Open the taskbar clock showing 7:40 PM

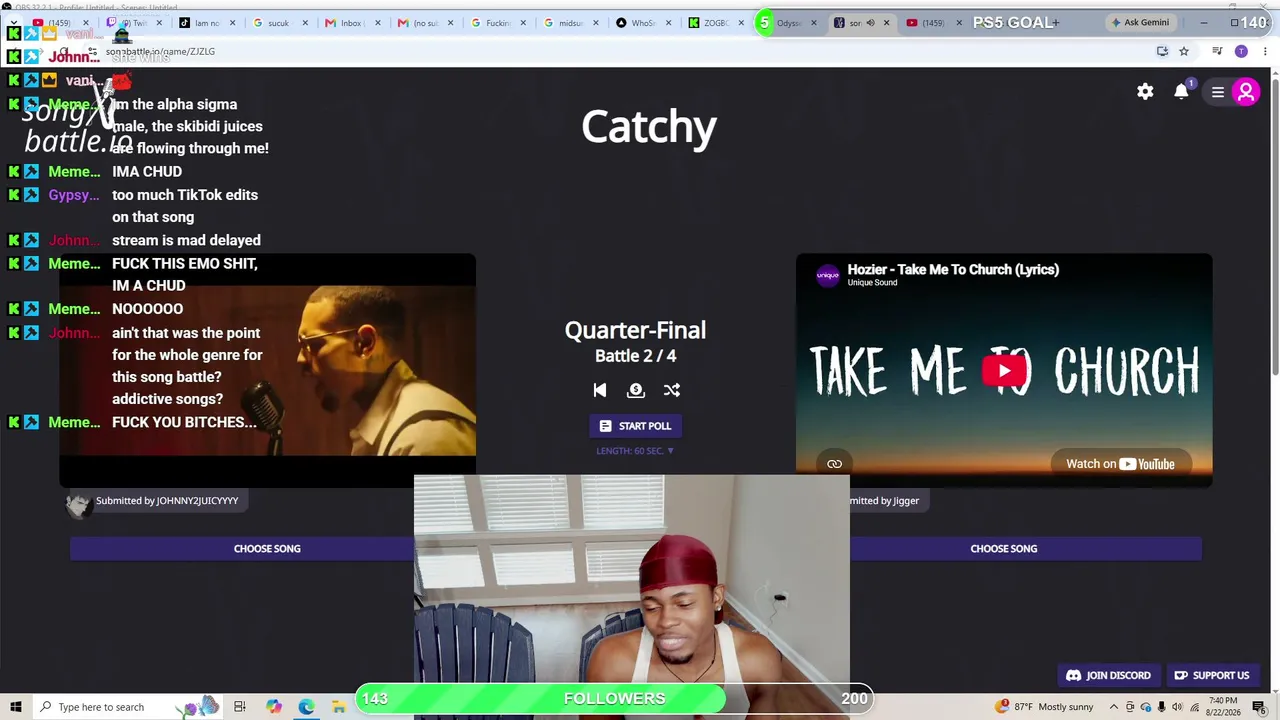(1223, 707)
